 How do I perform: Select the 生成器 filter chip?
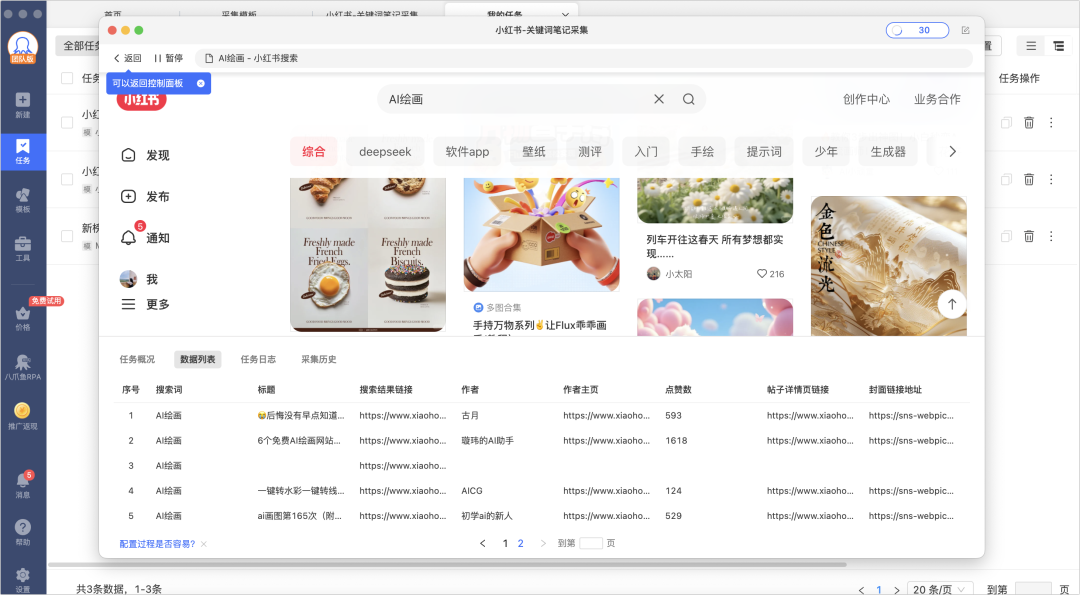[x=888, y=152]
